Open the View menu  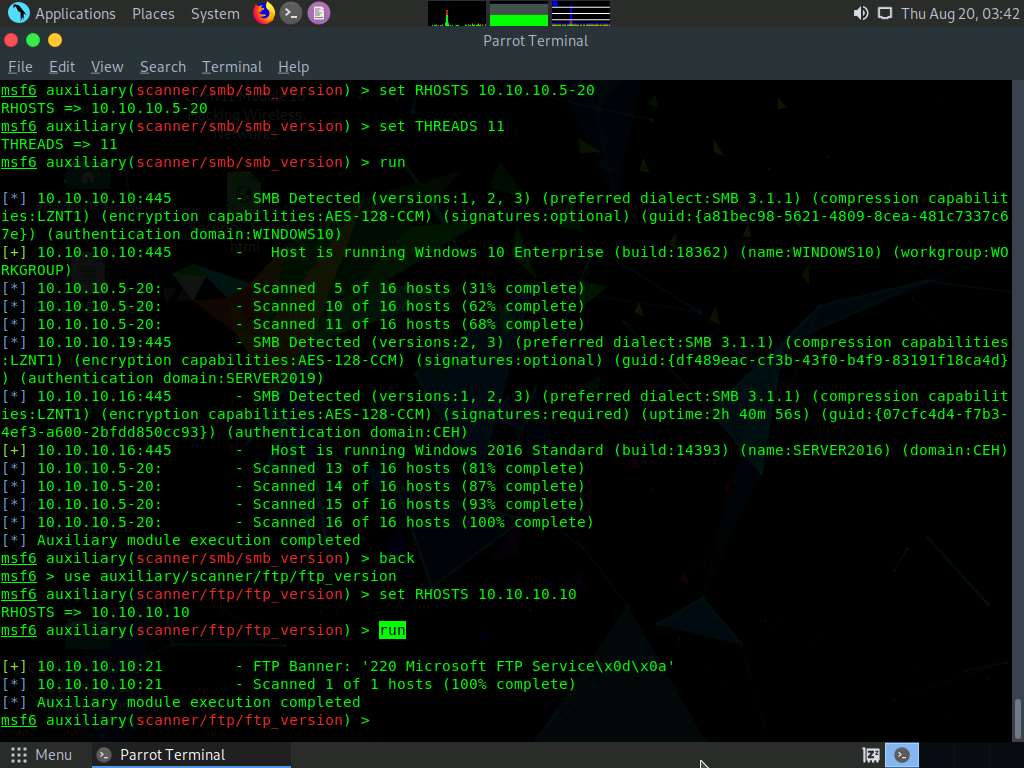pos(107,67)
